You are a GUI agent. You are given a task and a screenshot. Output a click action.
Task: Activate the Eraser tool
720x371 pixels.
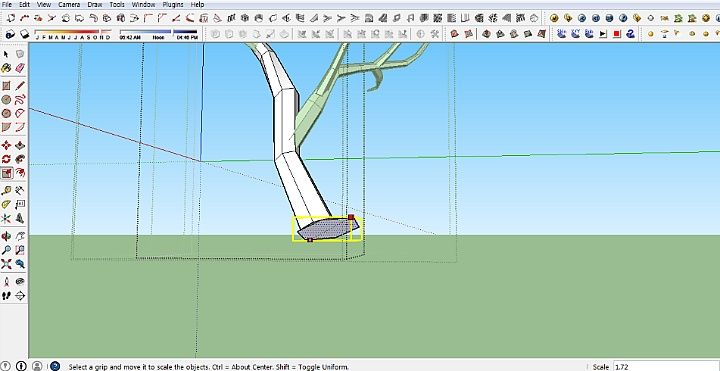coord(20,68)
